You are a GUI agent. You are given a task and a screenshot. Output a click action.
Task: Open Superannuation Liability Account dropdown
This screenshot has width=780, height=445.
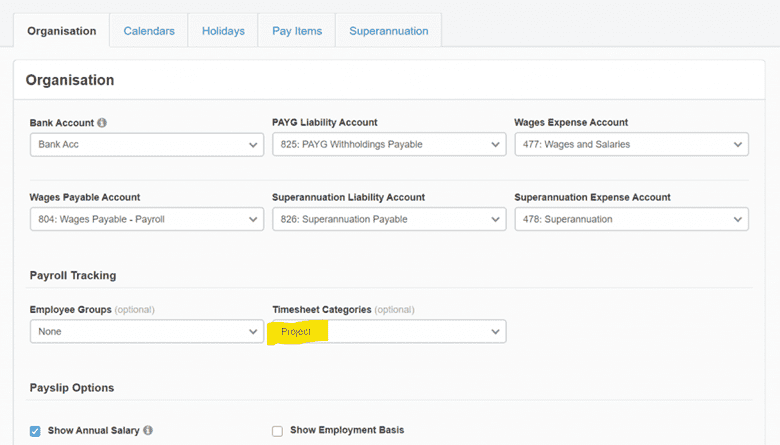[x=388, y=219]
